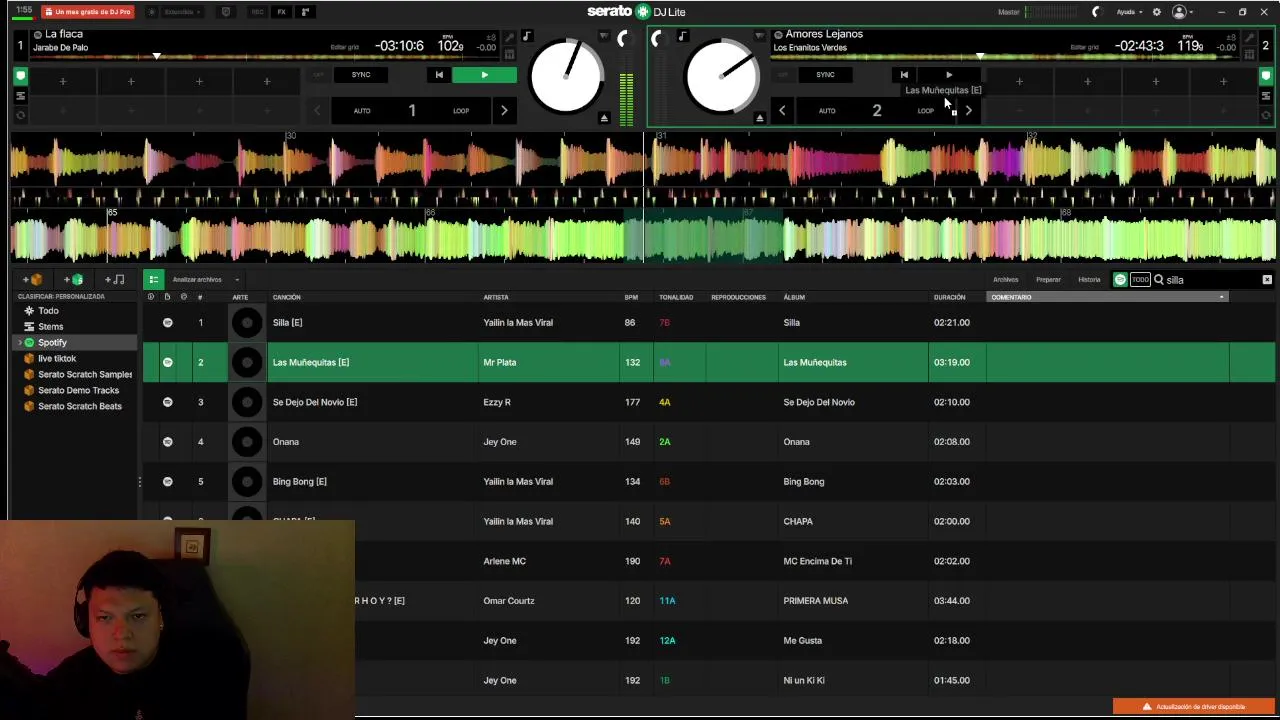
Task: Open the Ayuda help dropdown
Action: [1129, 12]
